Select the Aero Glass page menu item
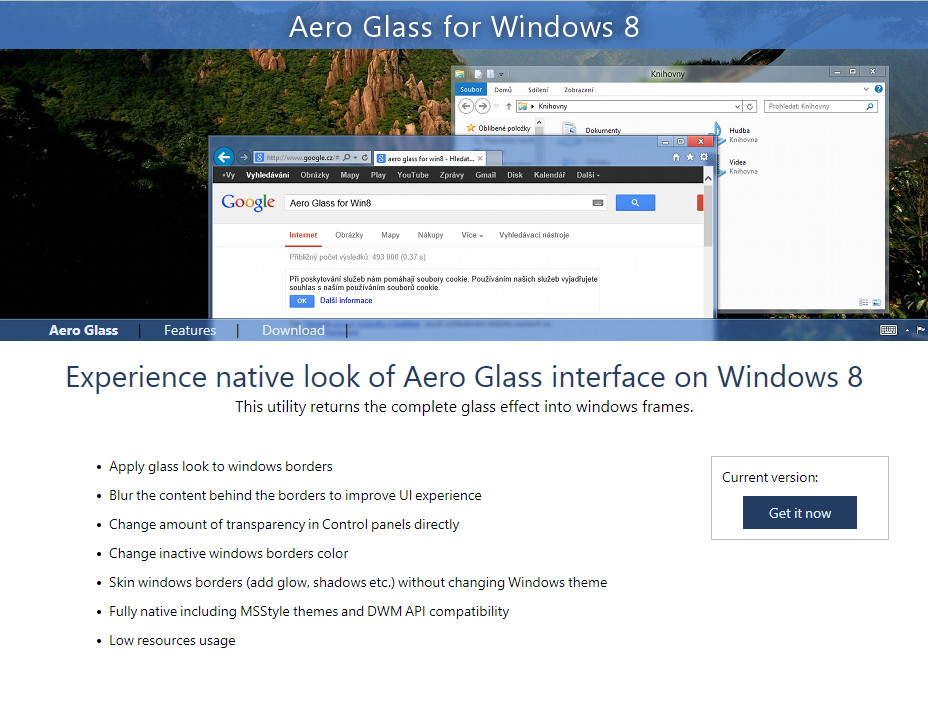 (83, 330)
